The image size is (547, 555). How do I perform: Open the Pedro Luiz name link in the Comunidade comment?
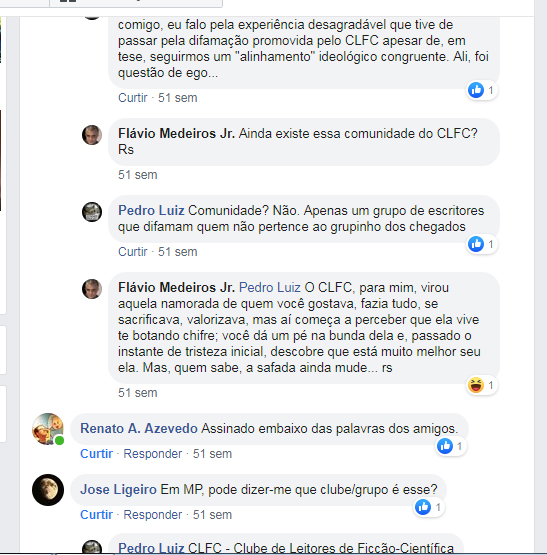[x=151, y=210]
